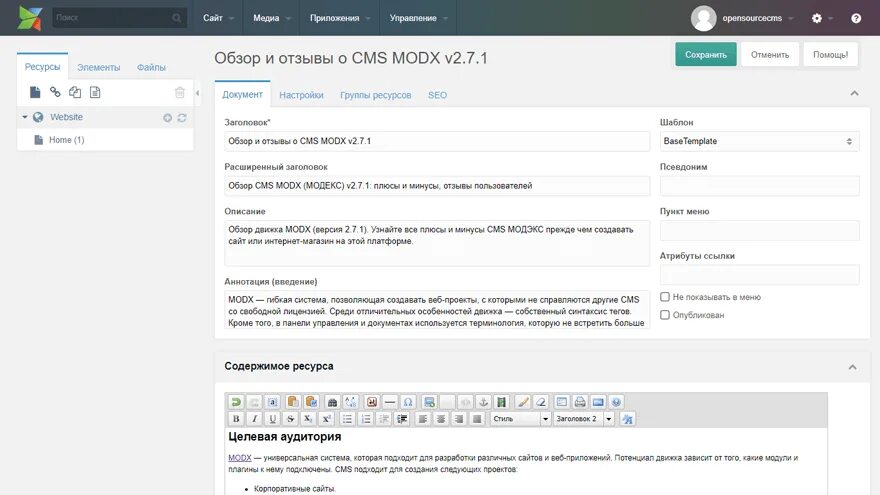Open the Медиа menu
This screenshot has width=880, height=495.
(271, 18)
